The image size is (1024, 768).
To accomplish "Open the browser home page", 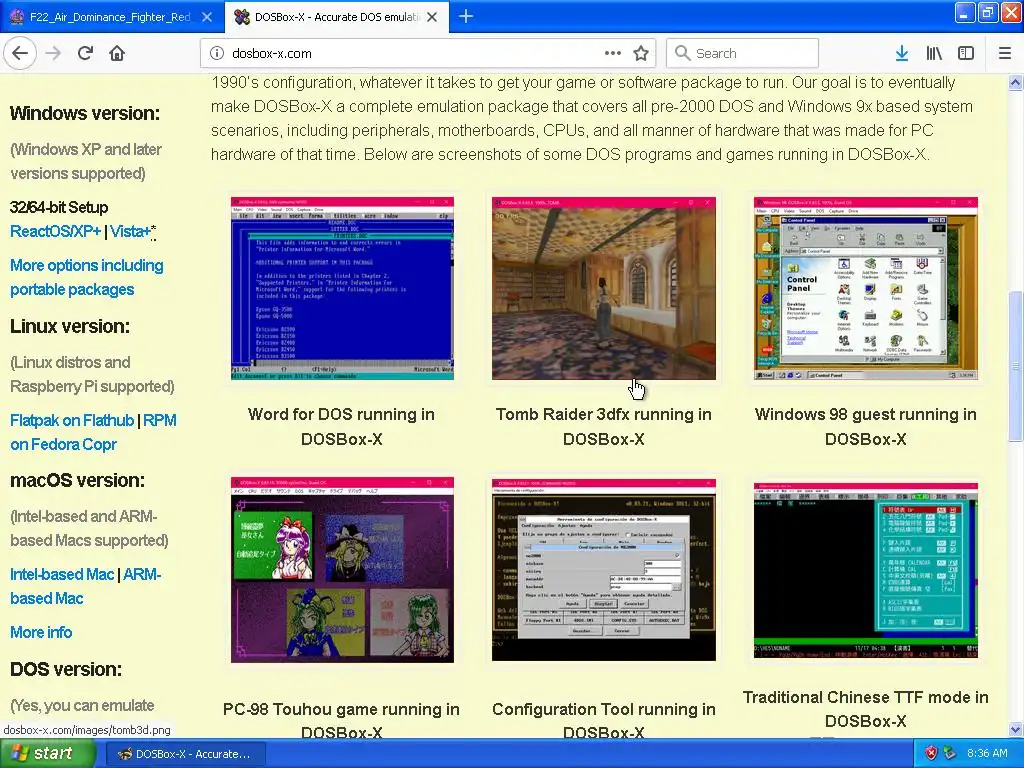I will pyautogui.click(x=117, y=53).
